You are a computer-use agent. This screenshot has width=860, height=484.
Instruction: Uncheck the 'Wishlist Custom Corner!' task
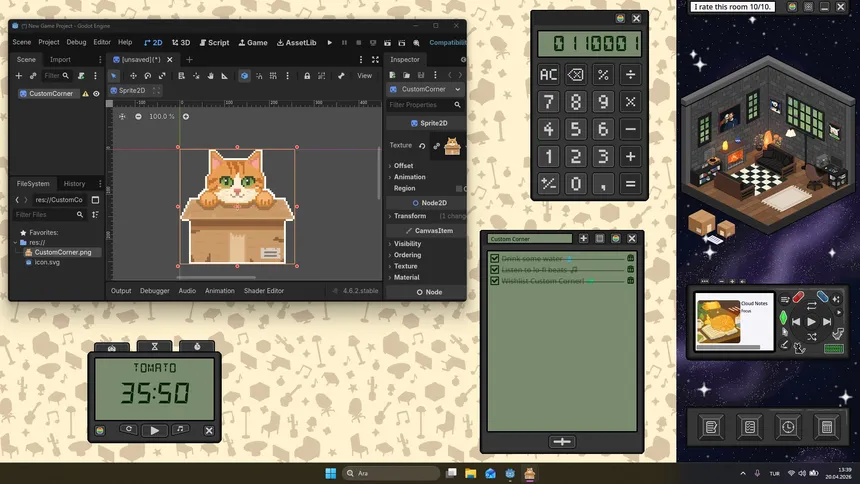[494, 281]
